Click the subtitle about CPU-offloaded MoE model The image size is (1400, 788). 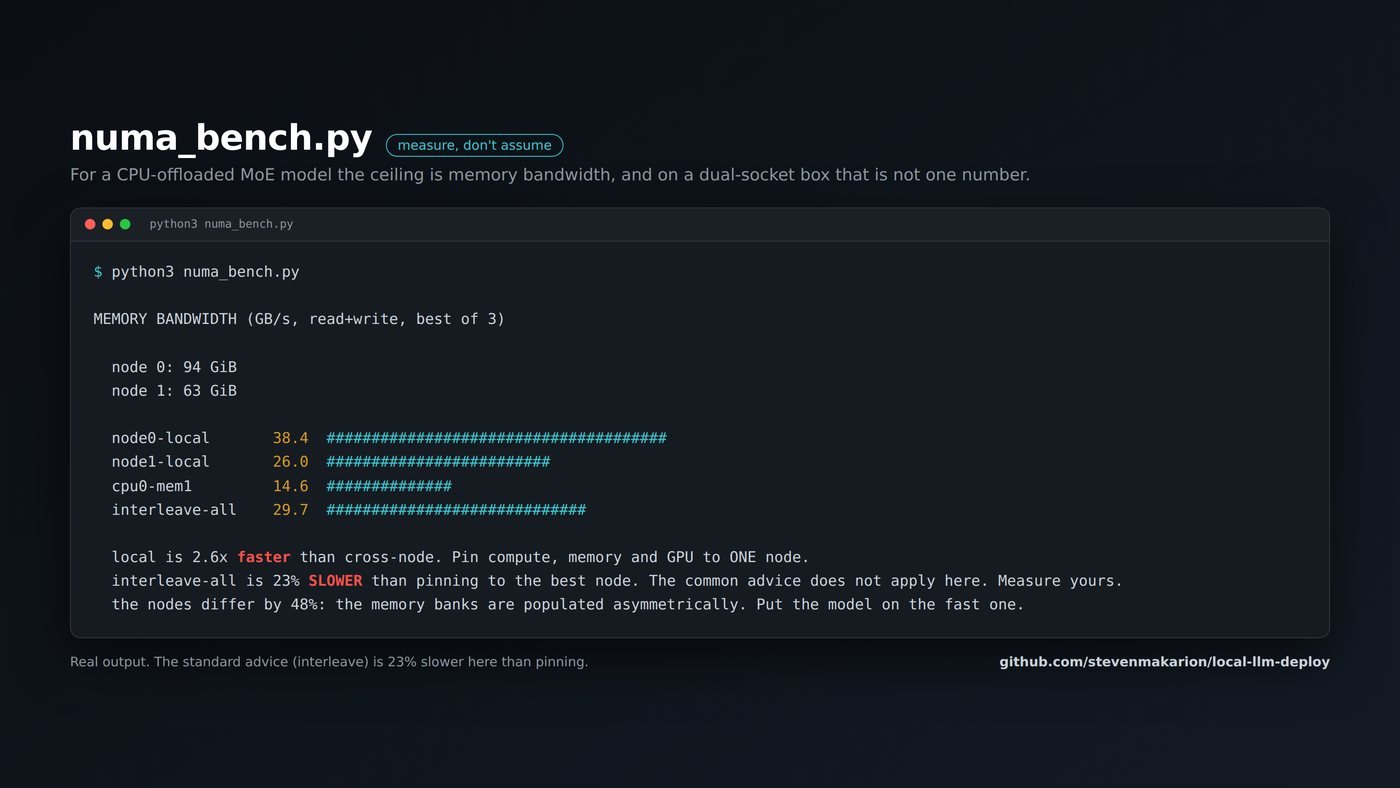[550, 175]
